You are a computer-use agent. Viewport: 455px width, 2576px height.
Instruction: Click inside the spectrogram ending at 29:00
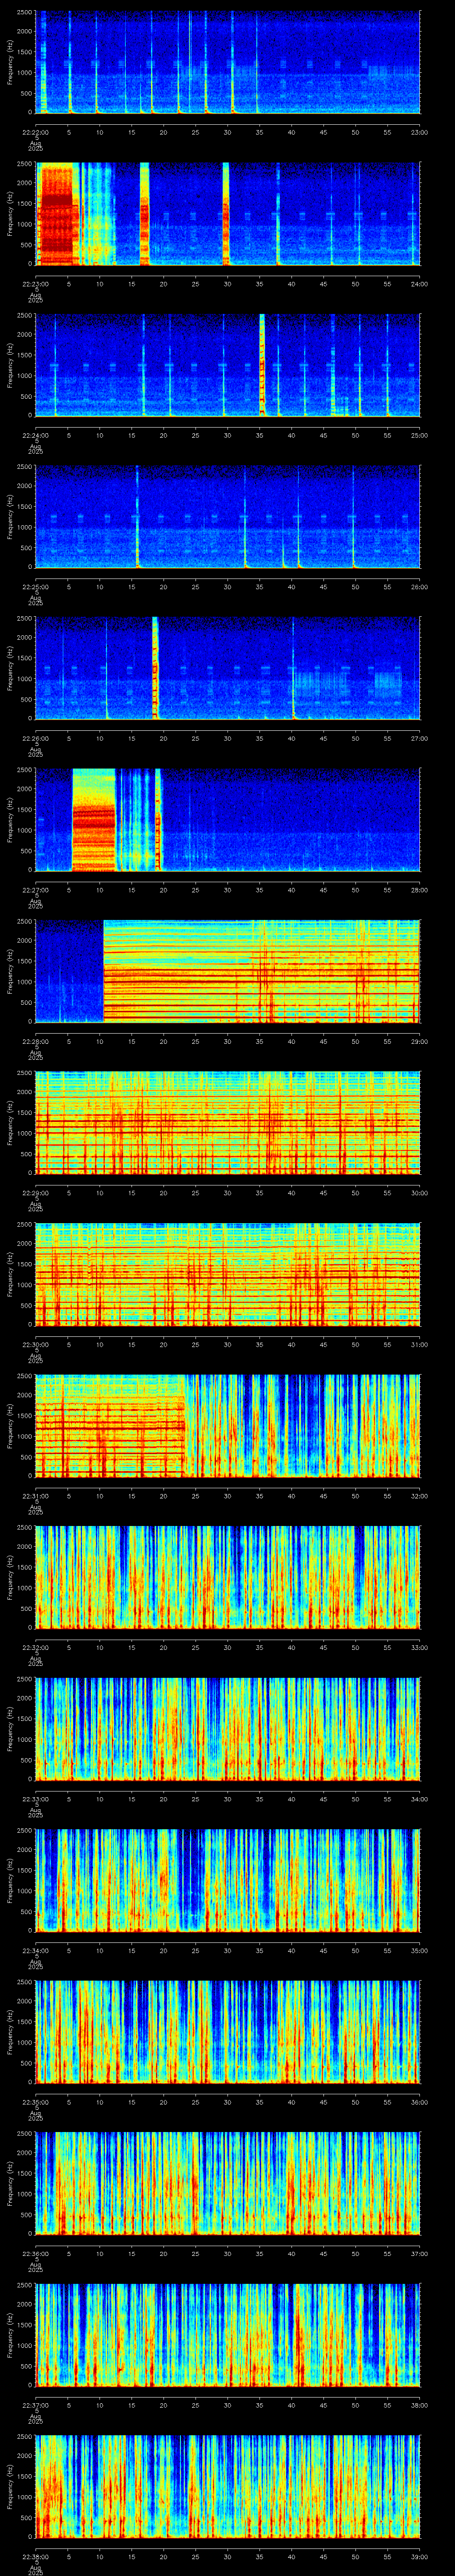pyautogui.click(x=228, y=971)
